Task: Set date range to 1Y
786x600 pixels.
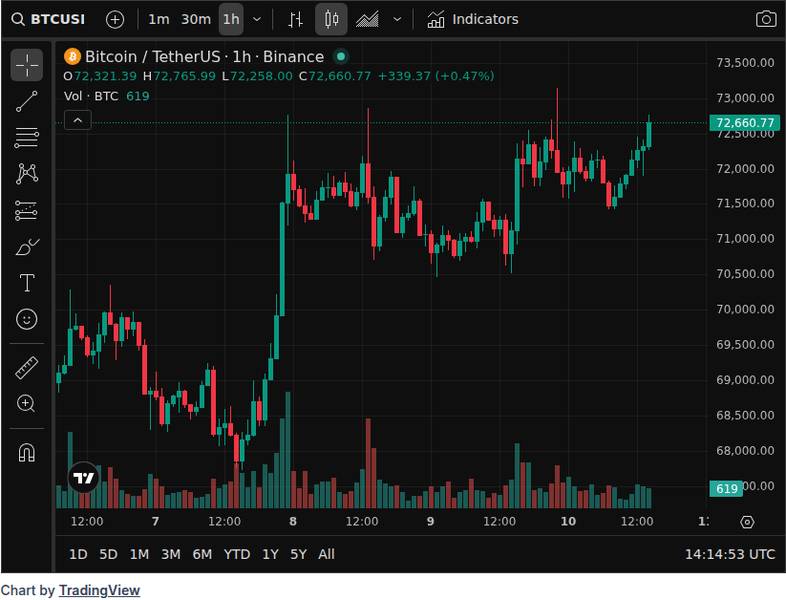Action: [270, 554]
